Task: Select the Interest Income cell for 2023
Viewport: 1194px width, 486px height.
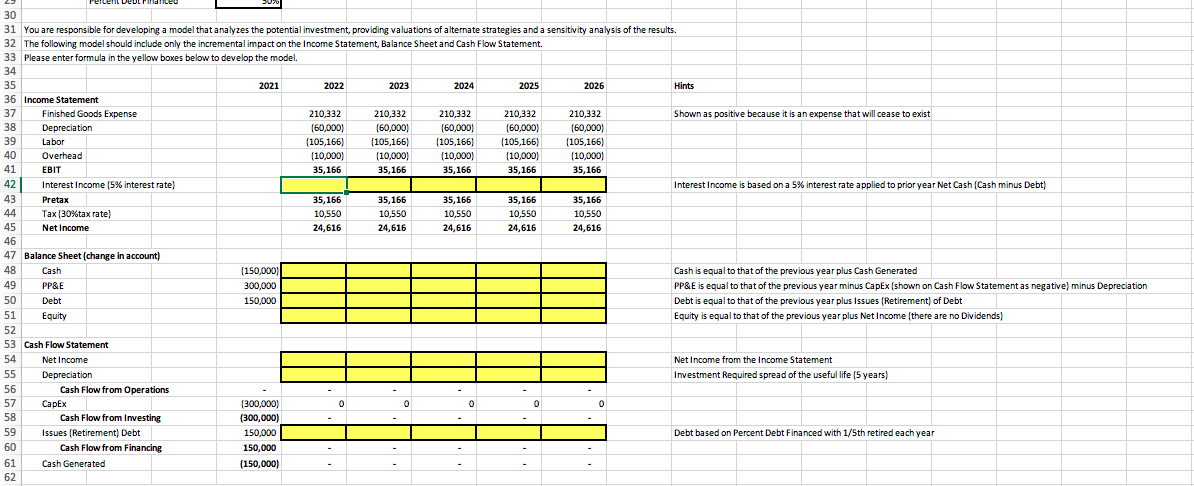Action: point(379,184)
